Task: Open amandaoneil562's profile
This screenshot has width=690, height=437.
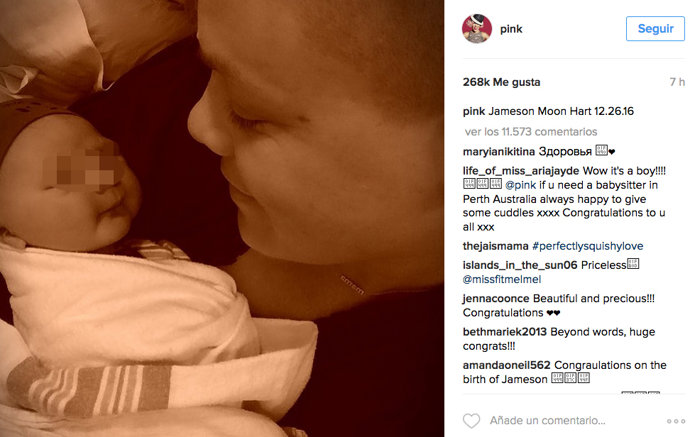Action: pos(506,365)
